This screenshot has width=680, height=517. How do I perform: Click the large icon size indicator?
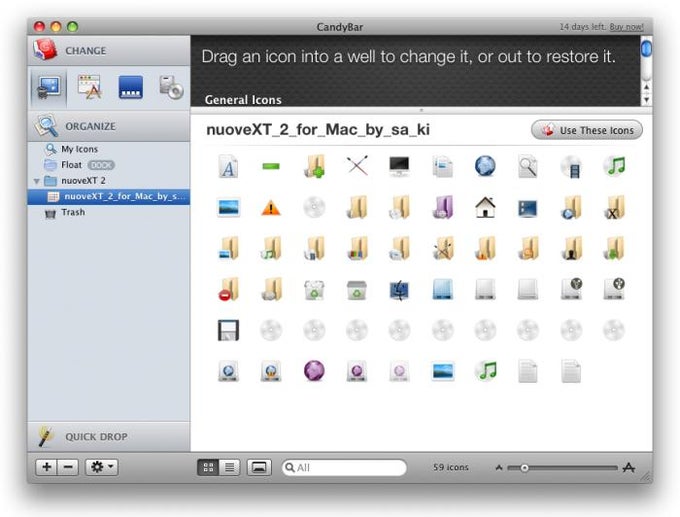pos(629,467)
